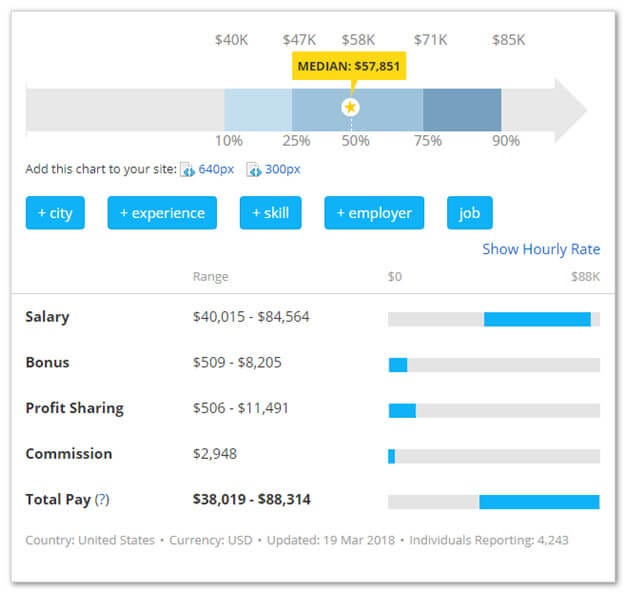Click the 75%–90% dark blue chart segment
The height and width of the screenshot is (594, 627).
[462, 110]
